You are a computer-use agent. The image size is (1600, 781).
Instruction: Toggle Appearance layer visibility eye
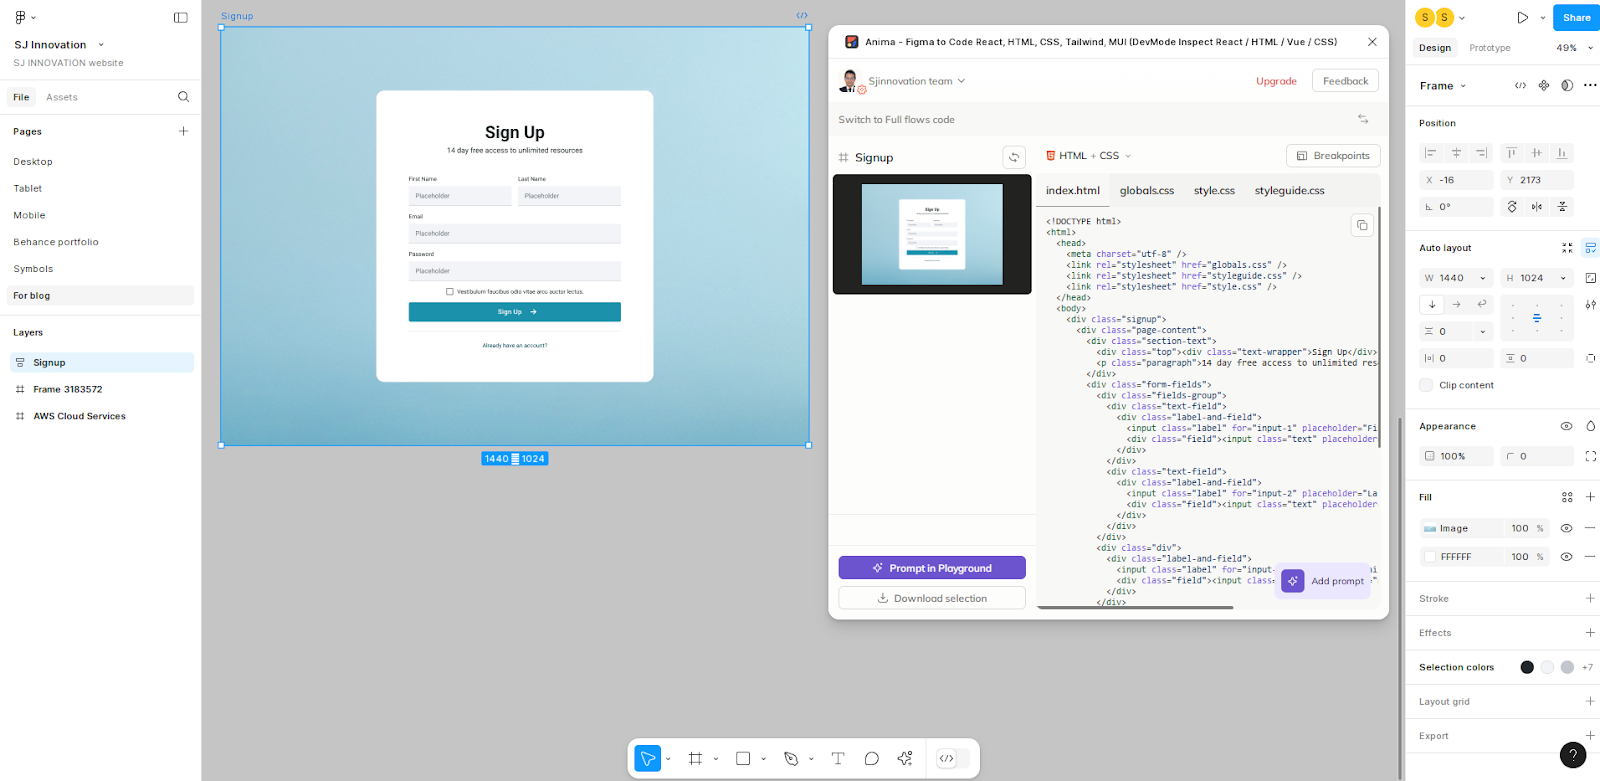1567,426
